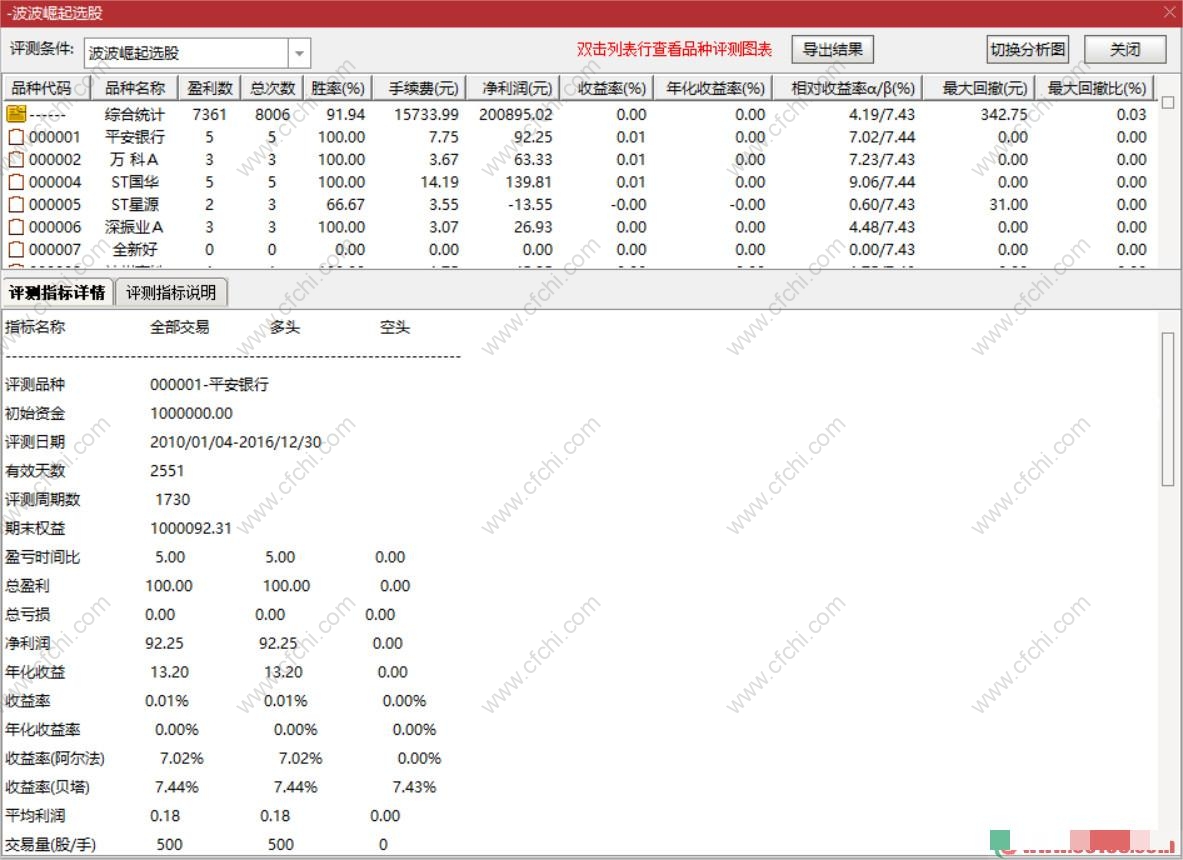The image size is (1183, 860).
Task: Click the document icon for 000004 ST国华
Action: pos(16,182)
